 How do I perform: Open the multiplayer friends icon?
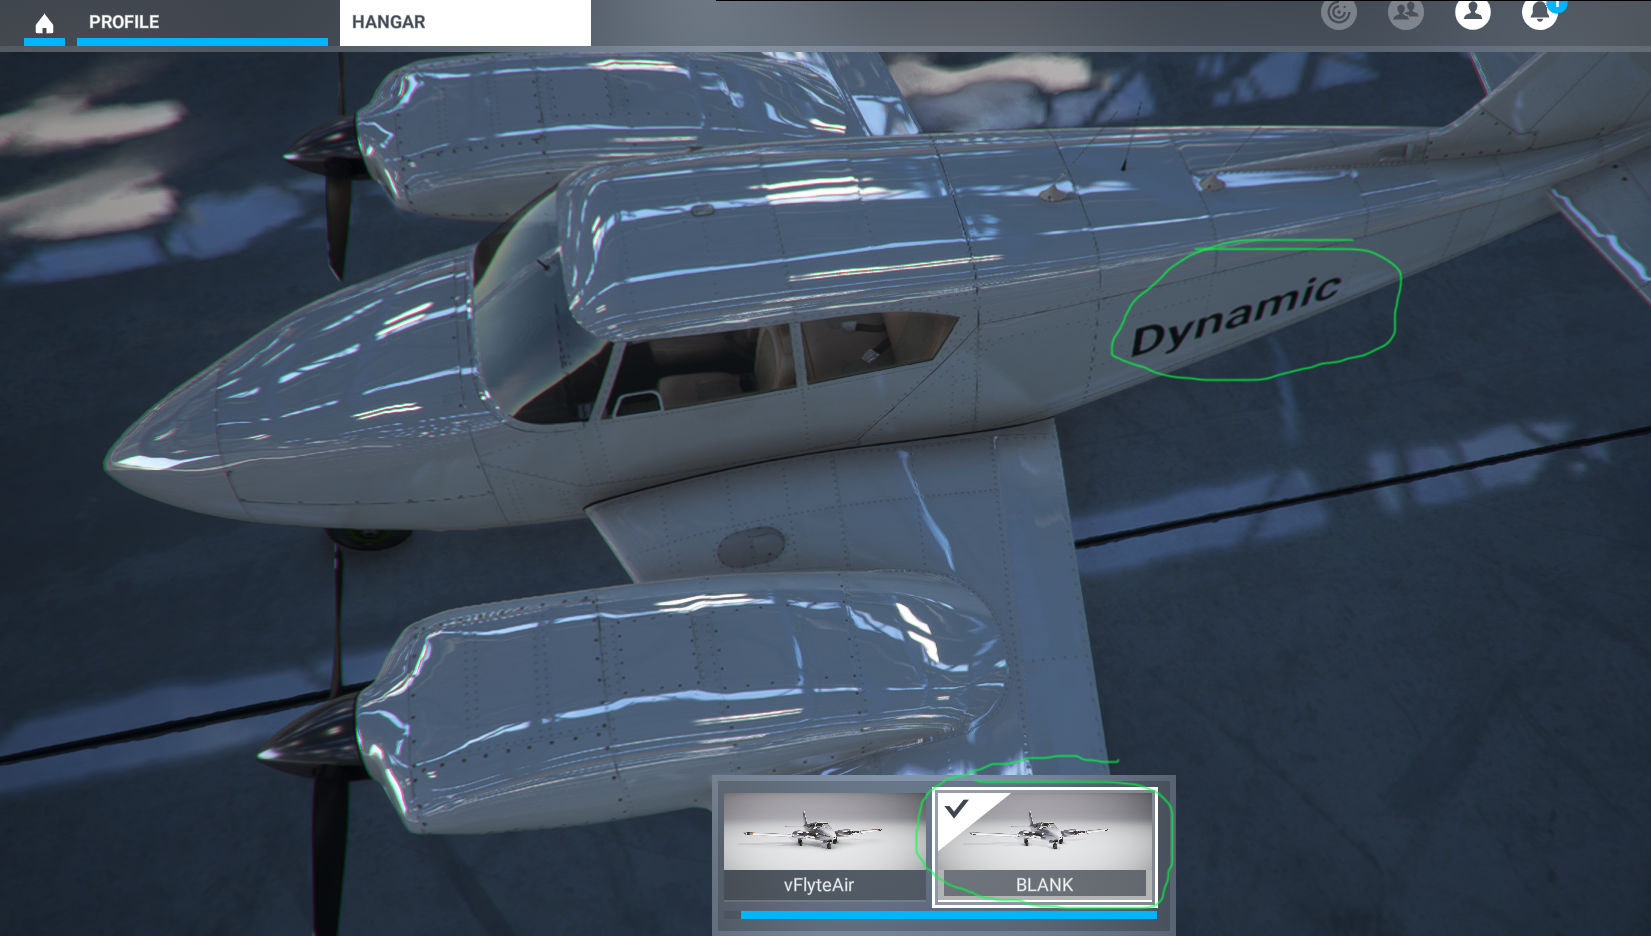(1405, 13)
